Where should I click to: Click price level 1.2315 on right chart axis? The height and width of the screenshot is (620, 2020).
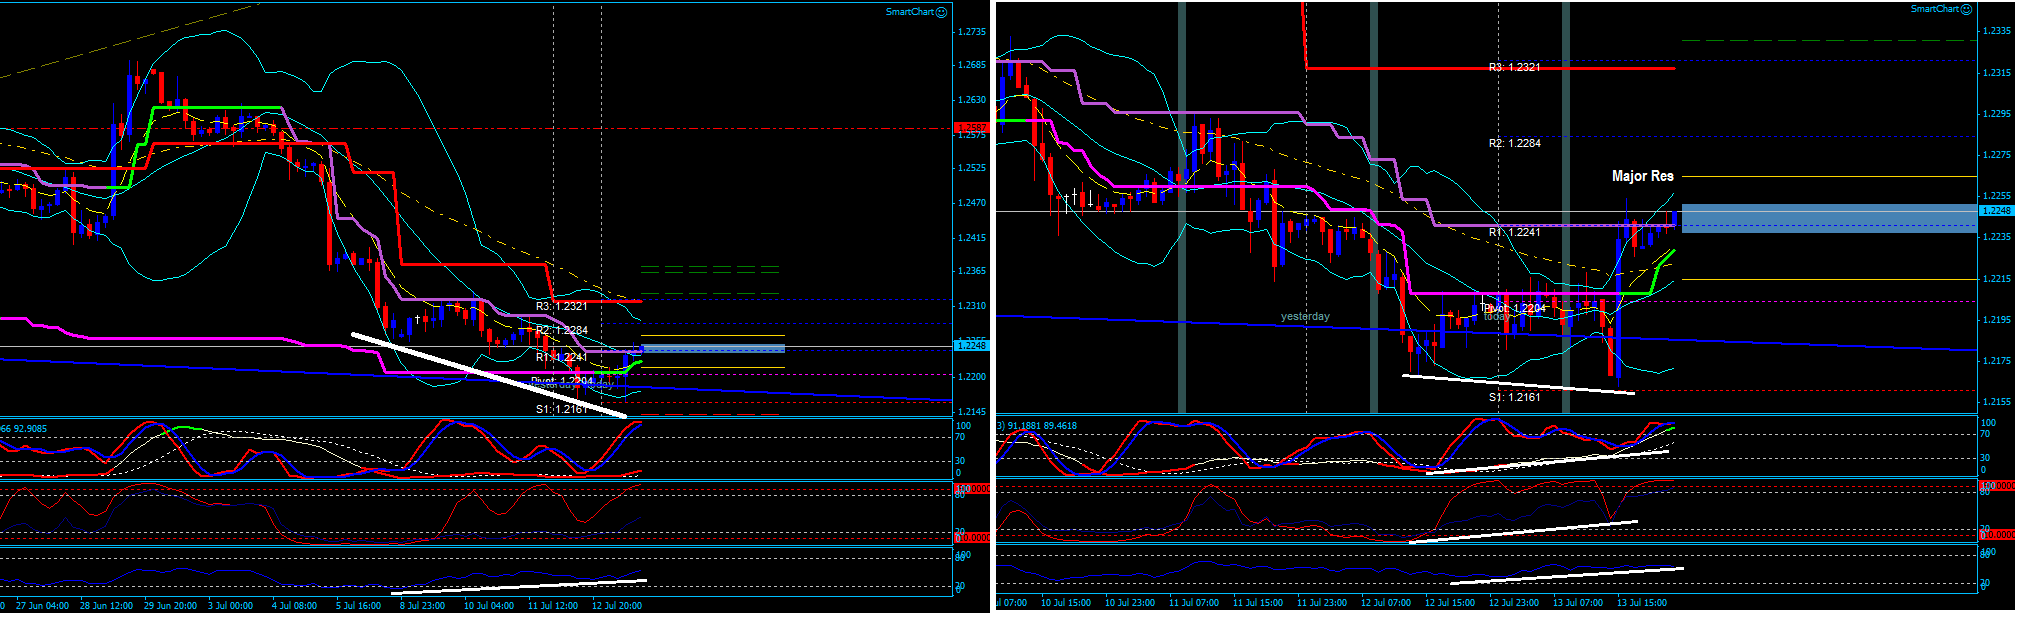pyautogui.click(x=1997, y=73)
